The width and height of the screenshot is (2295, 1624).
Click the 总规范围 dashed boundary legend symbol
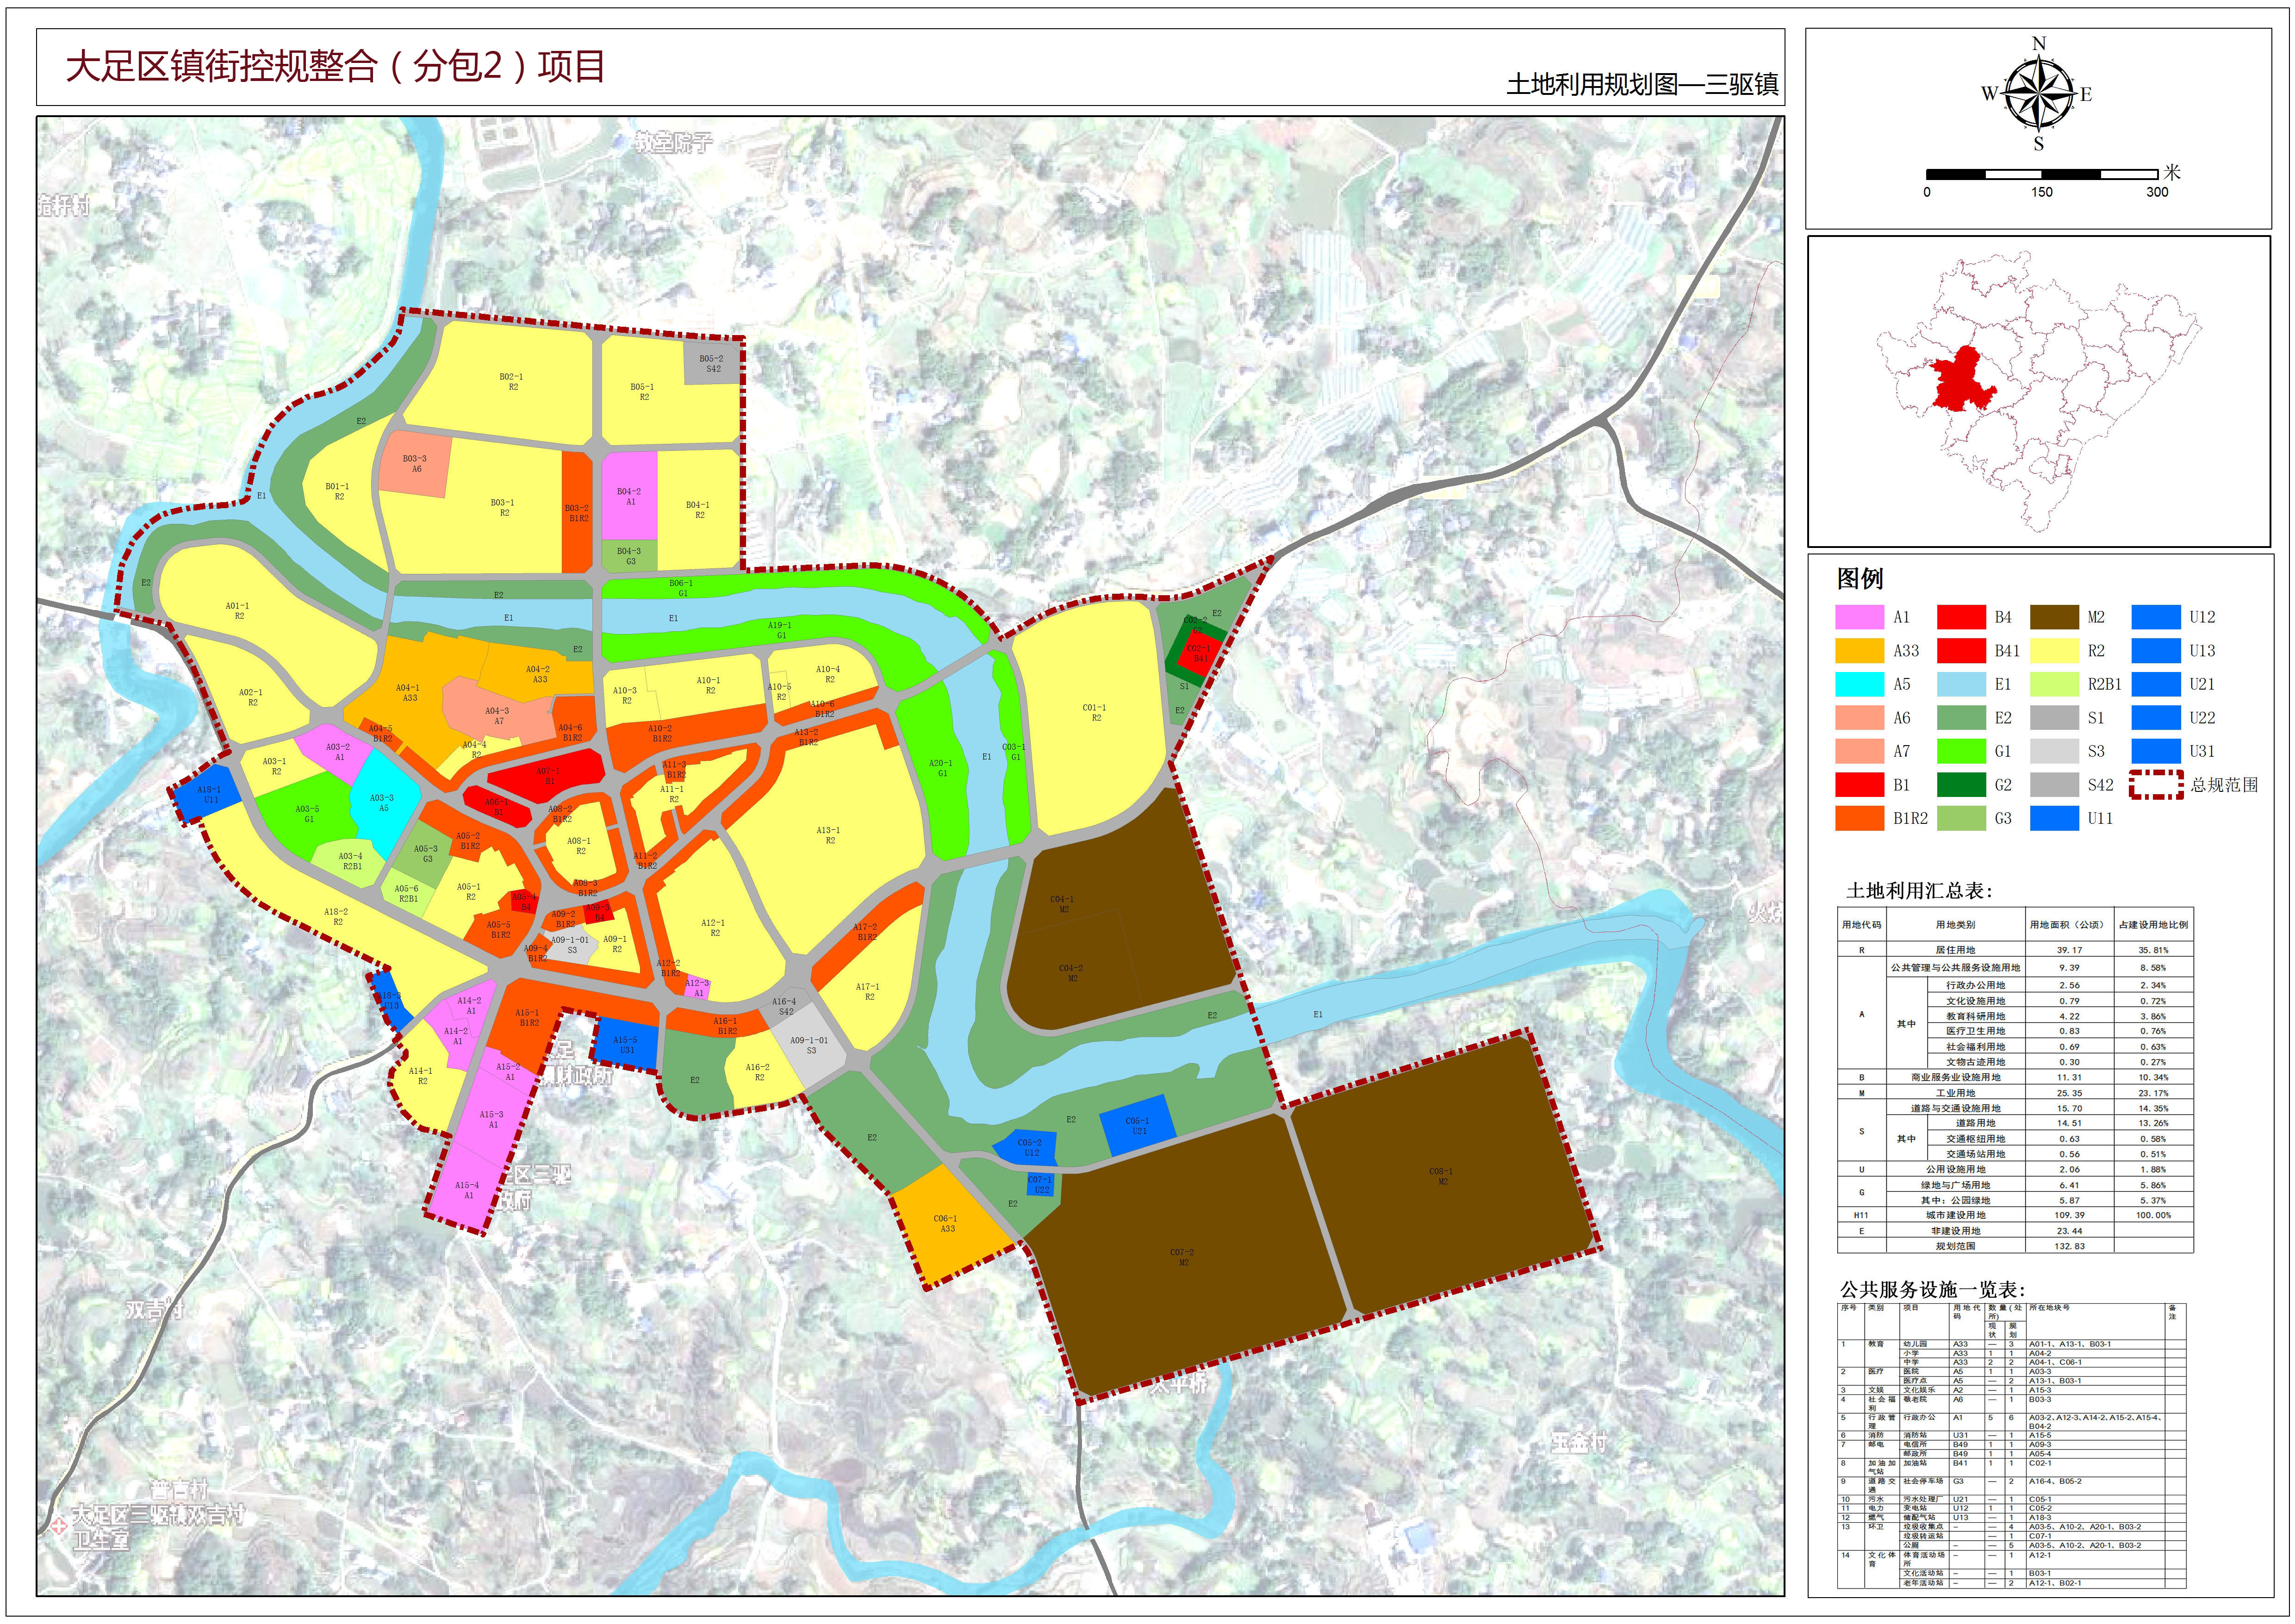[2156, 785]
